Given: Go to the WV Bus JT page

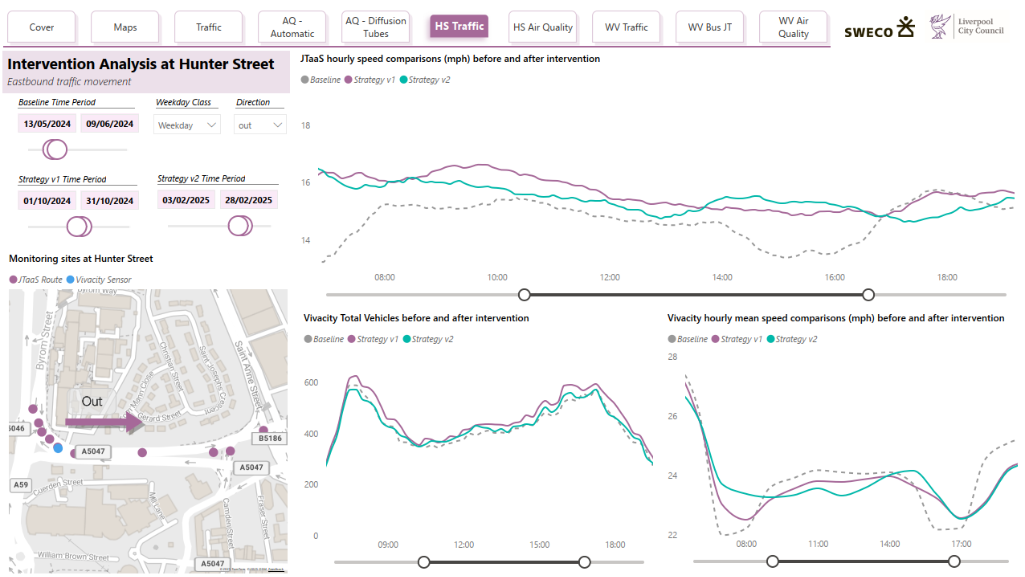Looking at the screenshot, I should pos(710,27).
